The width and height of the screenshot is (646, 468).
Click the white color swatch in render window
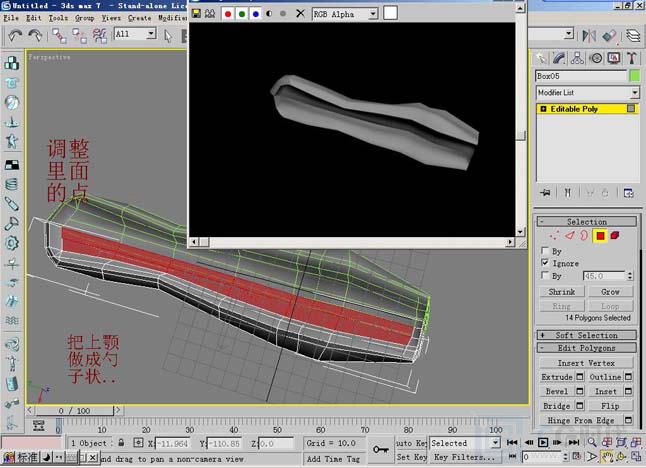pos(390,13)
